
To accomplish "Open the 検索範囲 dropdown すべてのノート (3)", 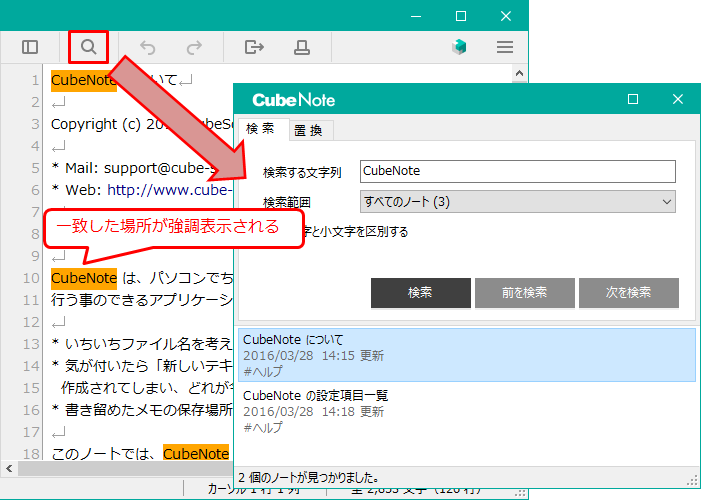I will click(x=517, y=202).
